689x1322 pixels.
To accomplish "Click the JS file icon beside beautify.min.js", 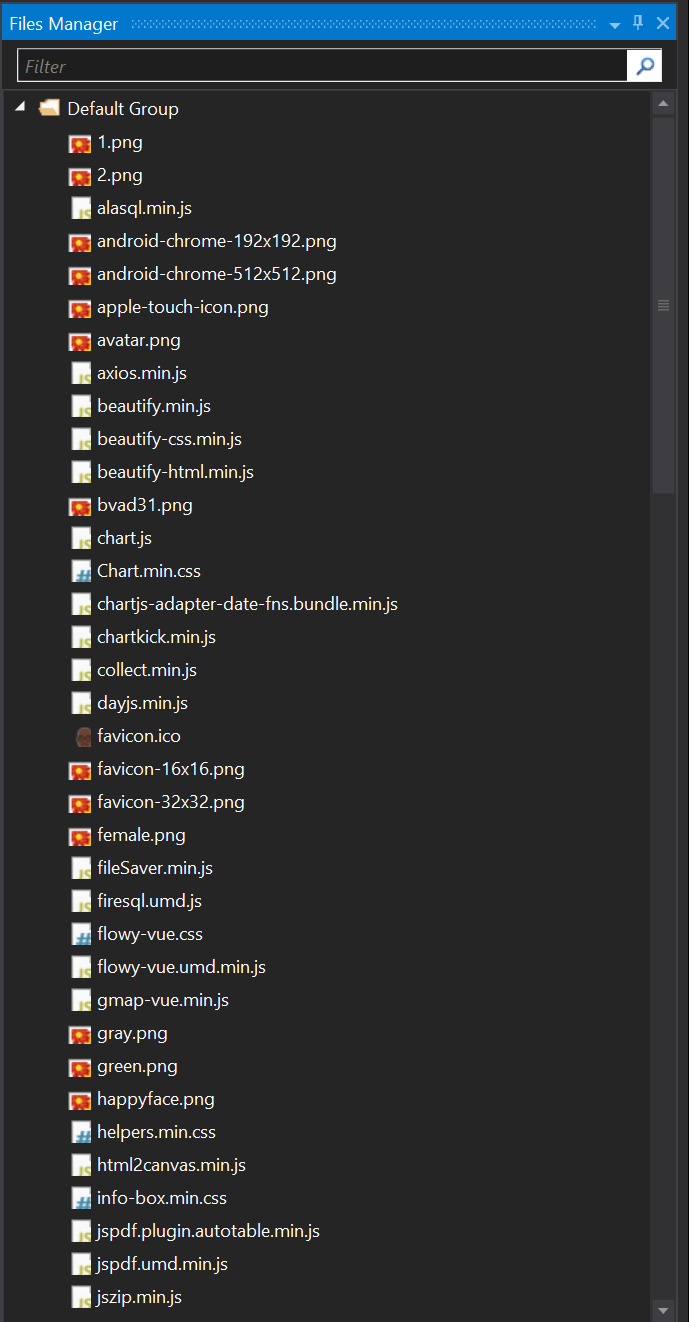I will click(x=81, y=406).
